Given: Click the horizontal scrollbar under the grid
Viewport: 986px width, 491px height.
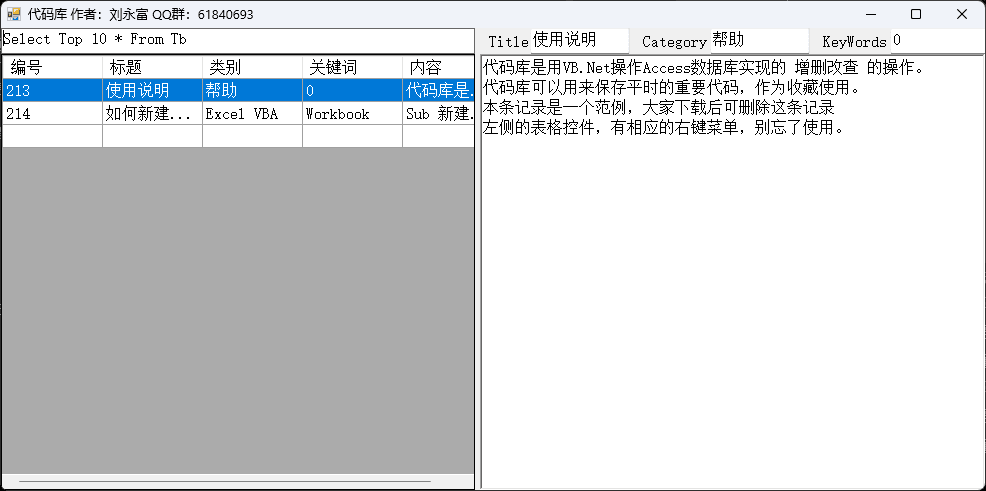Looking at the screenshot, I should tap(225, 482).
